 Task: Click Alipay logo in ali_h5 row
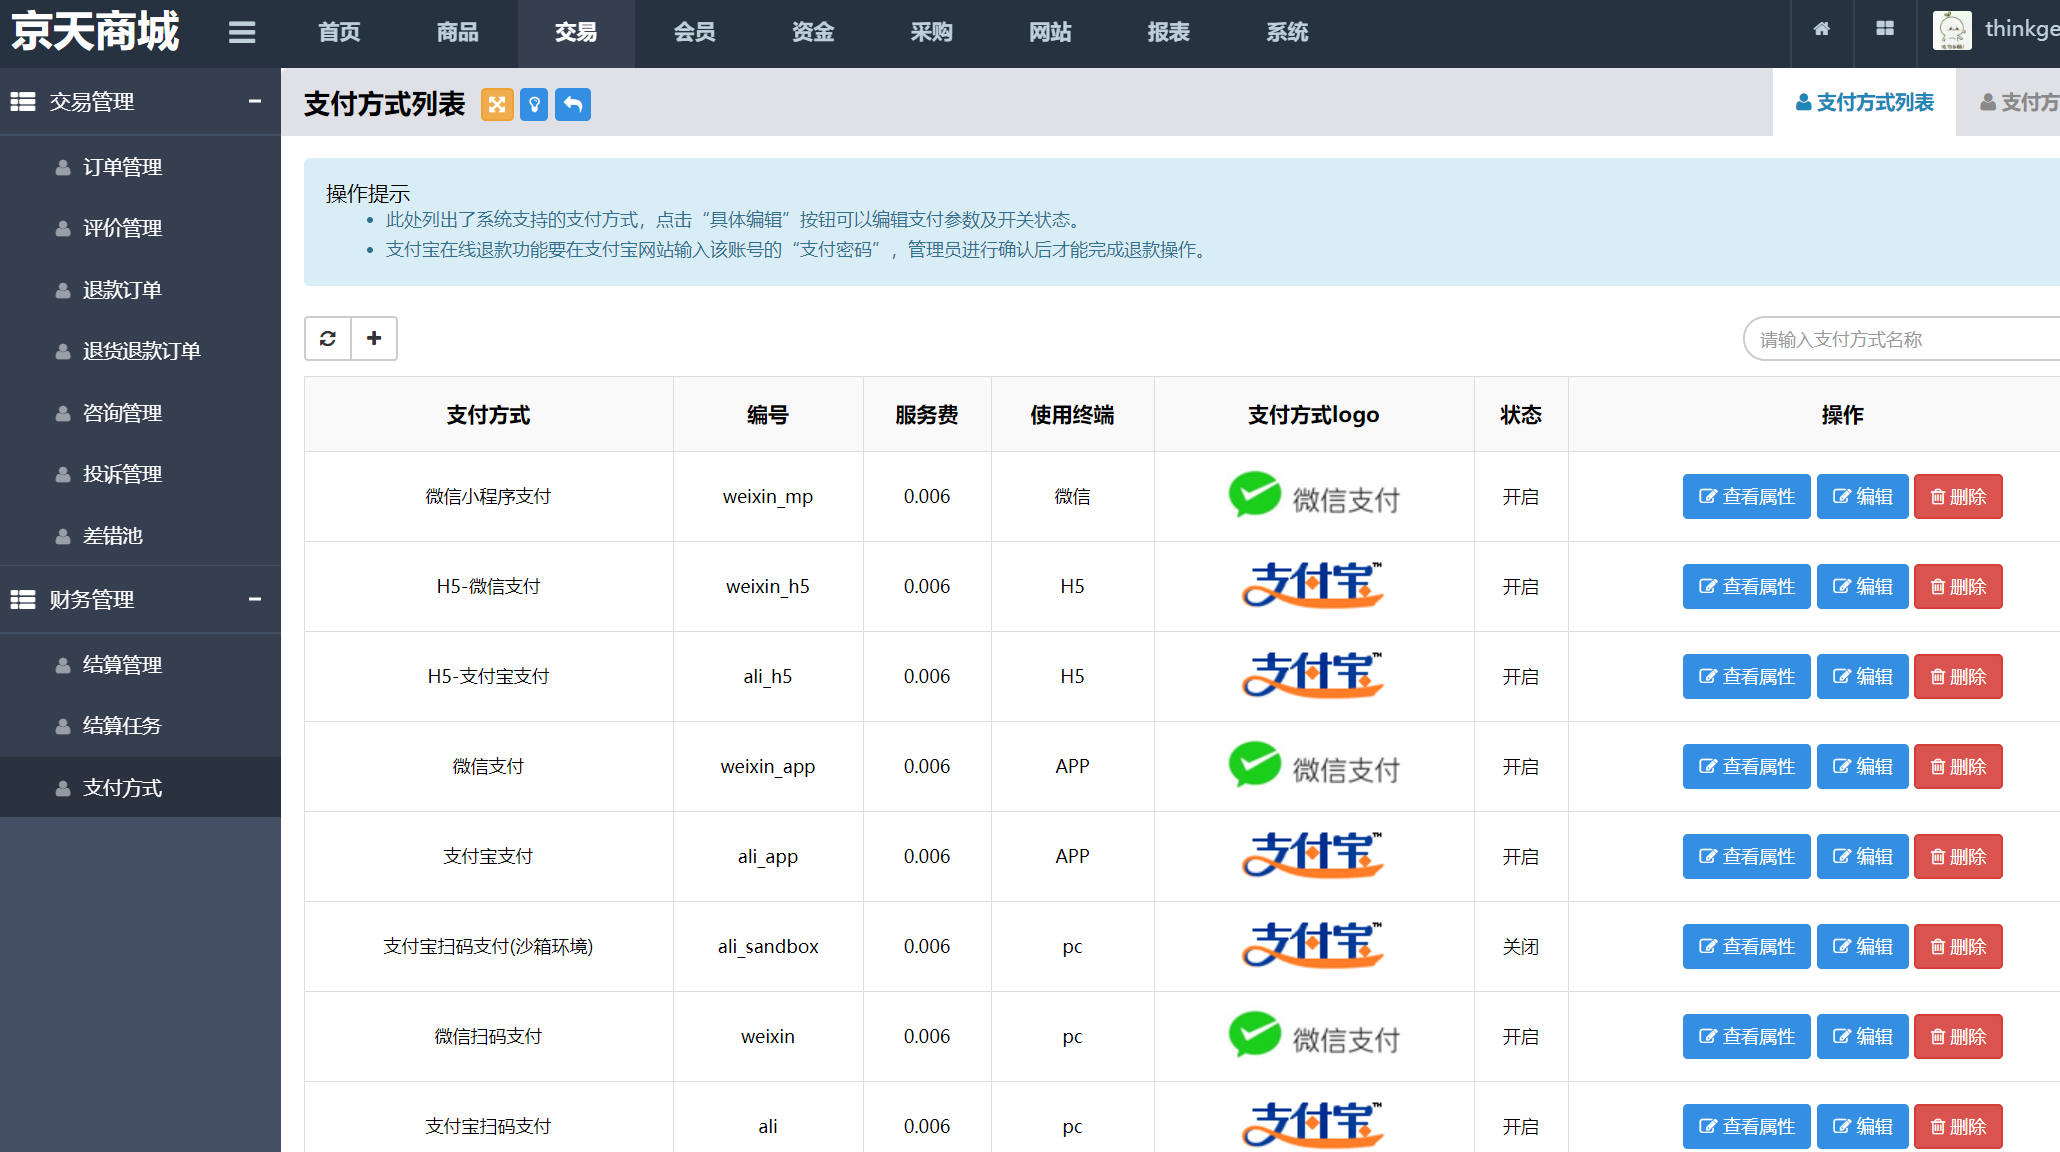(1313, 676)
